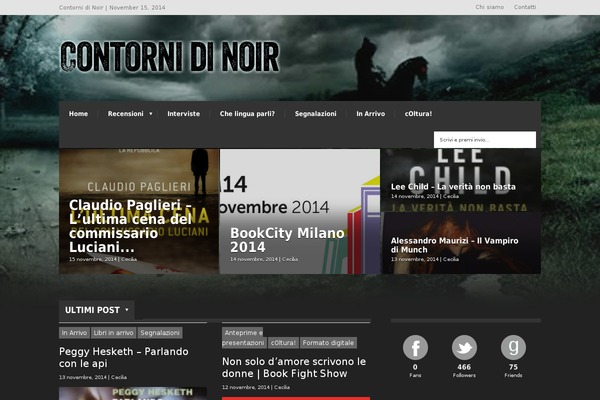Image resolution: width=600 pixels, height=400 pixels.
Task: Open Lee Child La verità non basta
Action: tap(453, 187)
